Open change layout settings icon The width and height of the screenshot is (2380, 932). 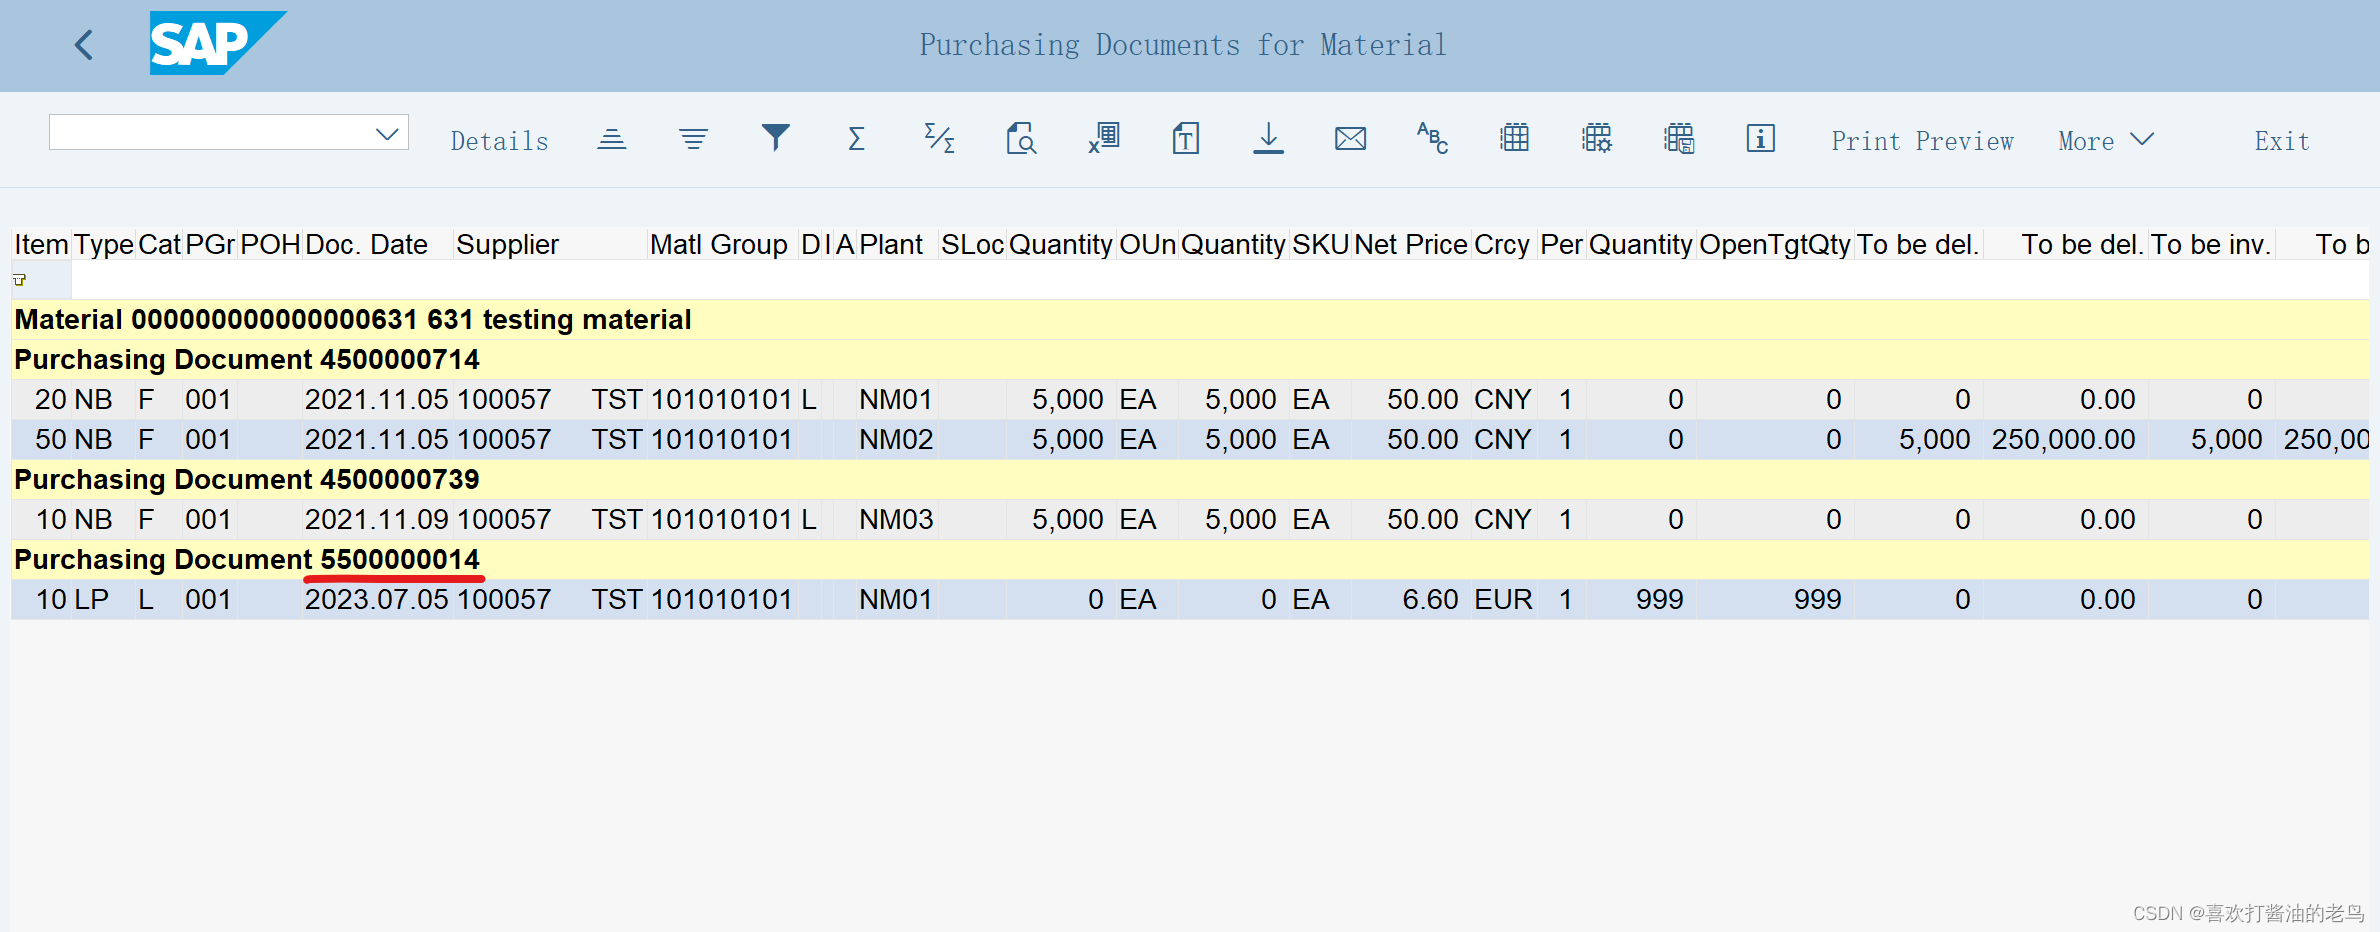tap(1596, 139)
